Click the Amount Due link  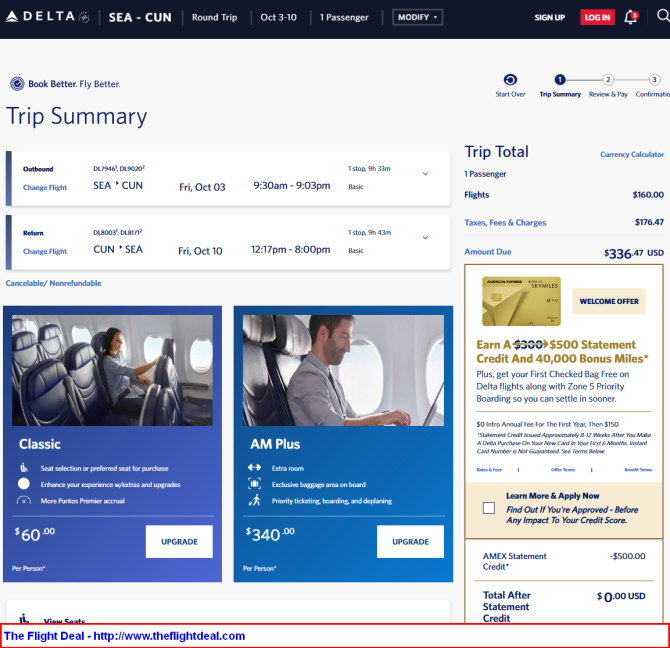coord(488,252)
